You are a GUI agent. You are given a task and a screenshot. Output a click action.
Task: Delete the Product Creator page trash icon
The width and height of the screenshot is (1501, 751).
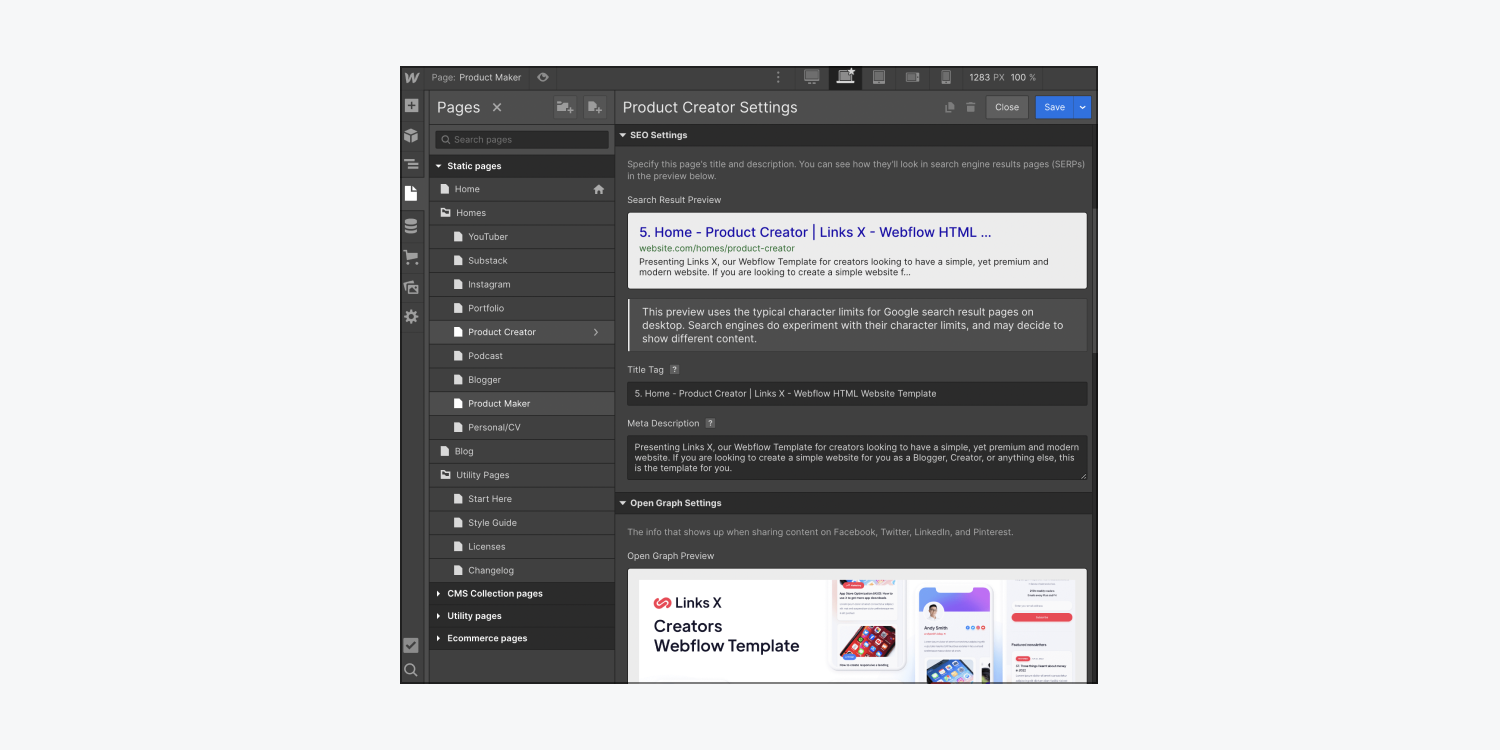[970, 107]
